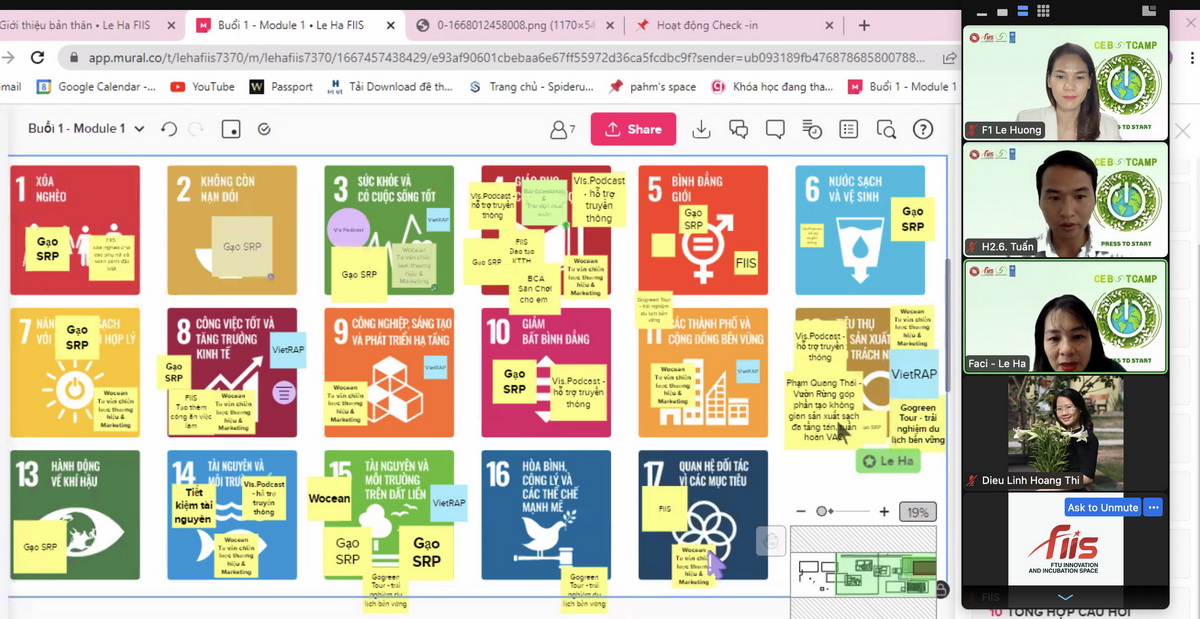The height and width of the screenshot is (619, 1200).
Task: Undo the last action in Mural
Action: [x=169, y=129]
